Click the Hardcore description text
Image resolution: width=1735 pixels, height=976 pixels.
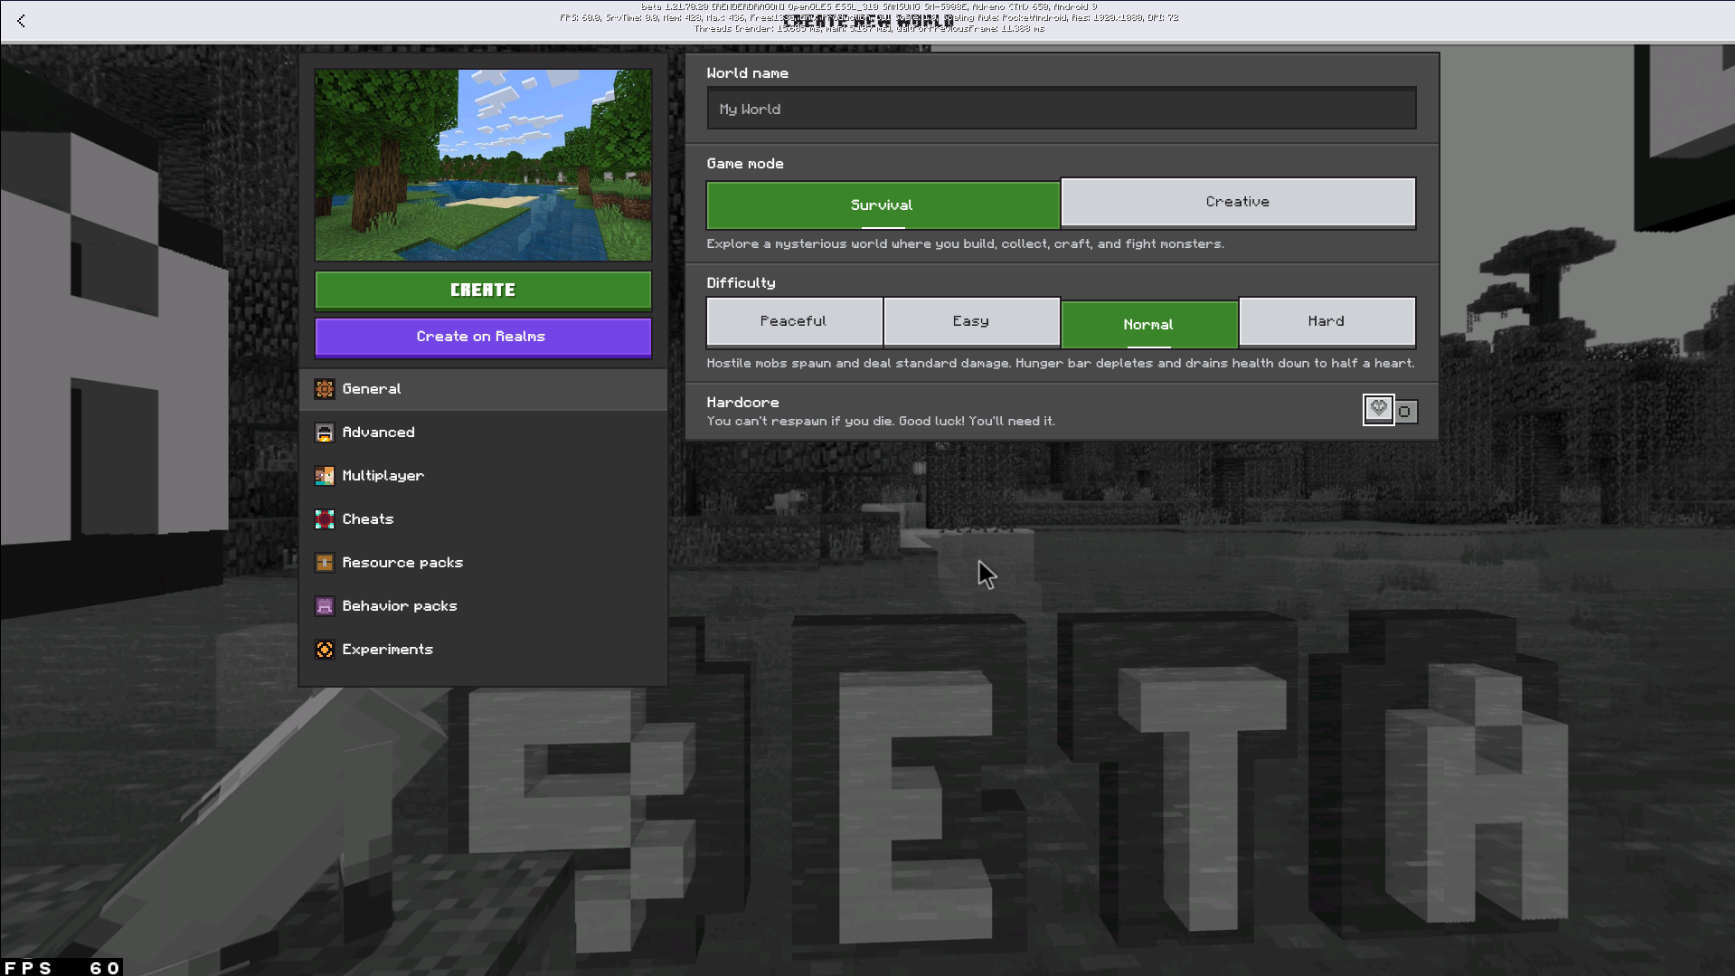pos(880,421)
